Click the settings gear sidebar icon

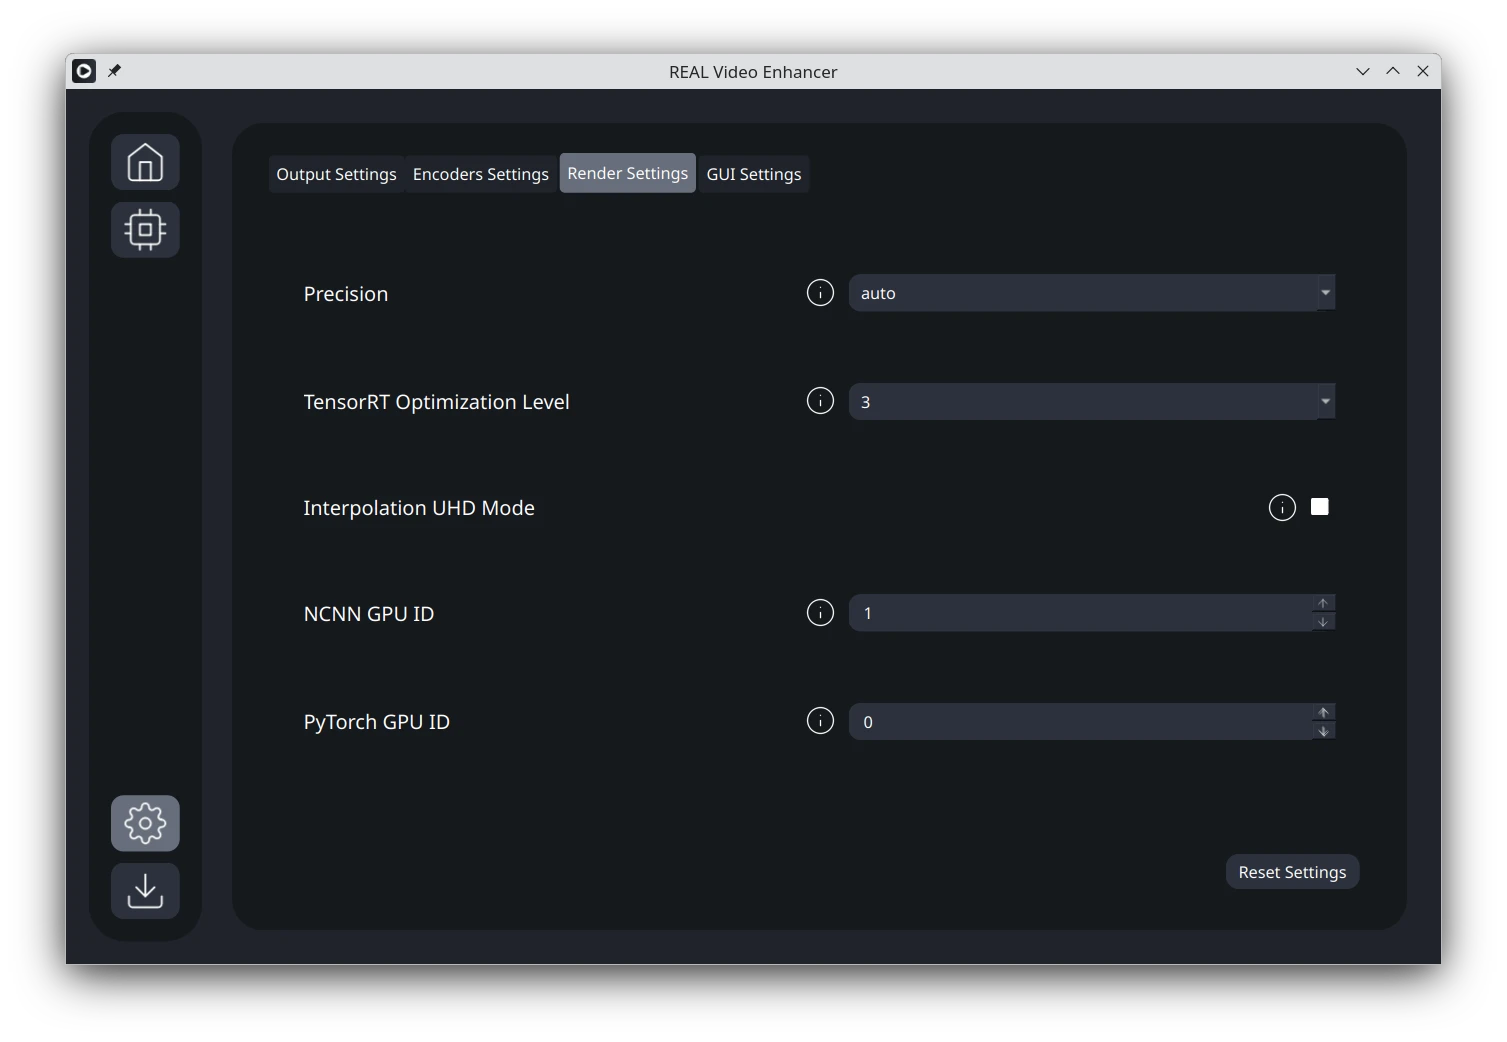(145, 823)
